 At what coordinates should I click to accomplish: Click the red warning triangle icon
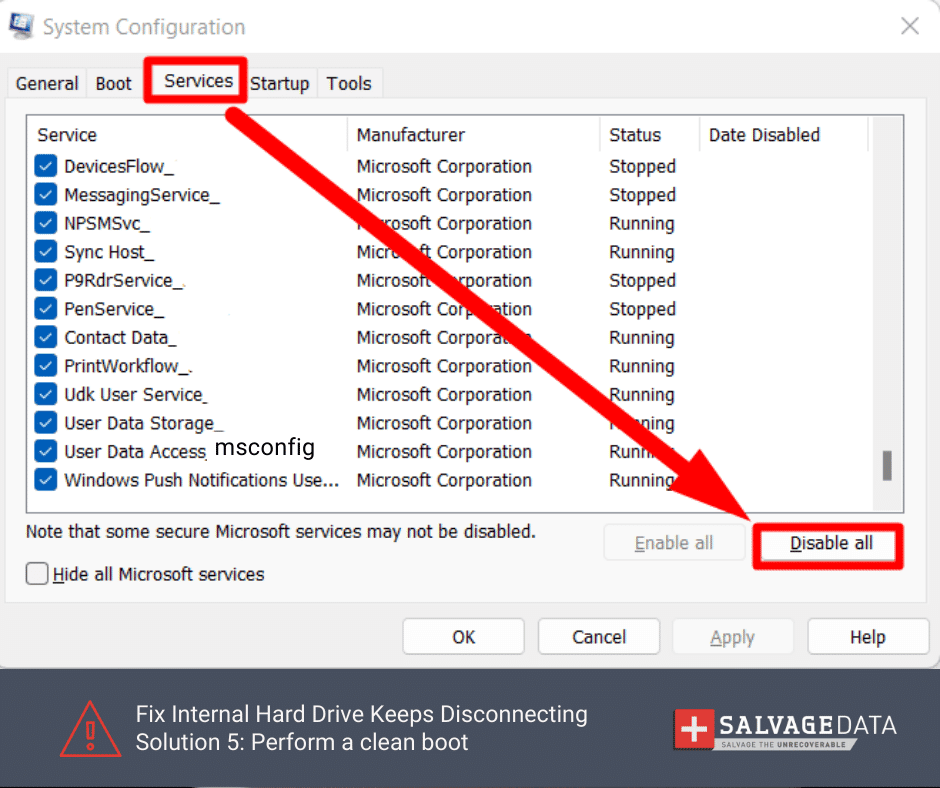pyautogui.click(x=91, y=728)
